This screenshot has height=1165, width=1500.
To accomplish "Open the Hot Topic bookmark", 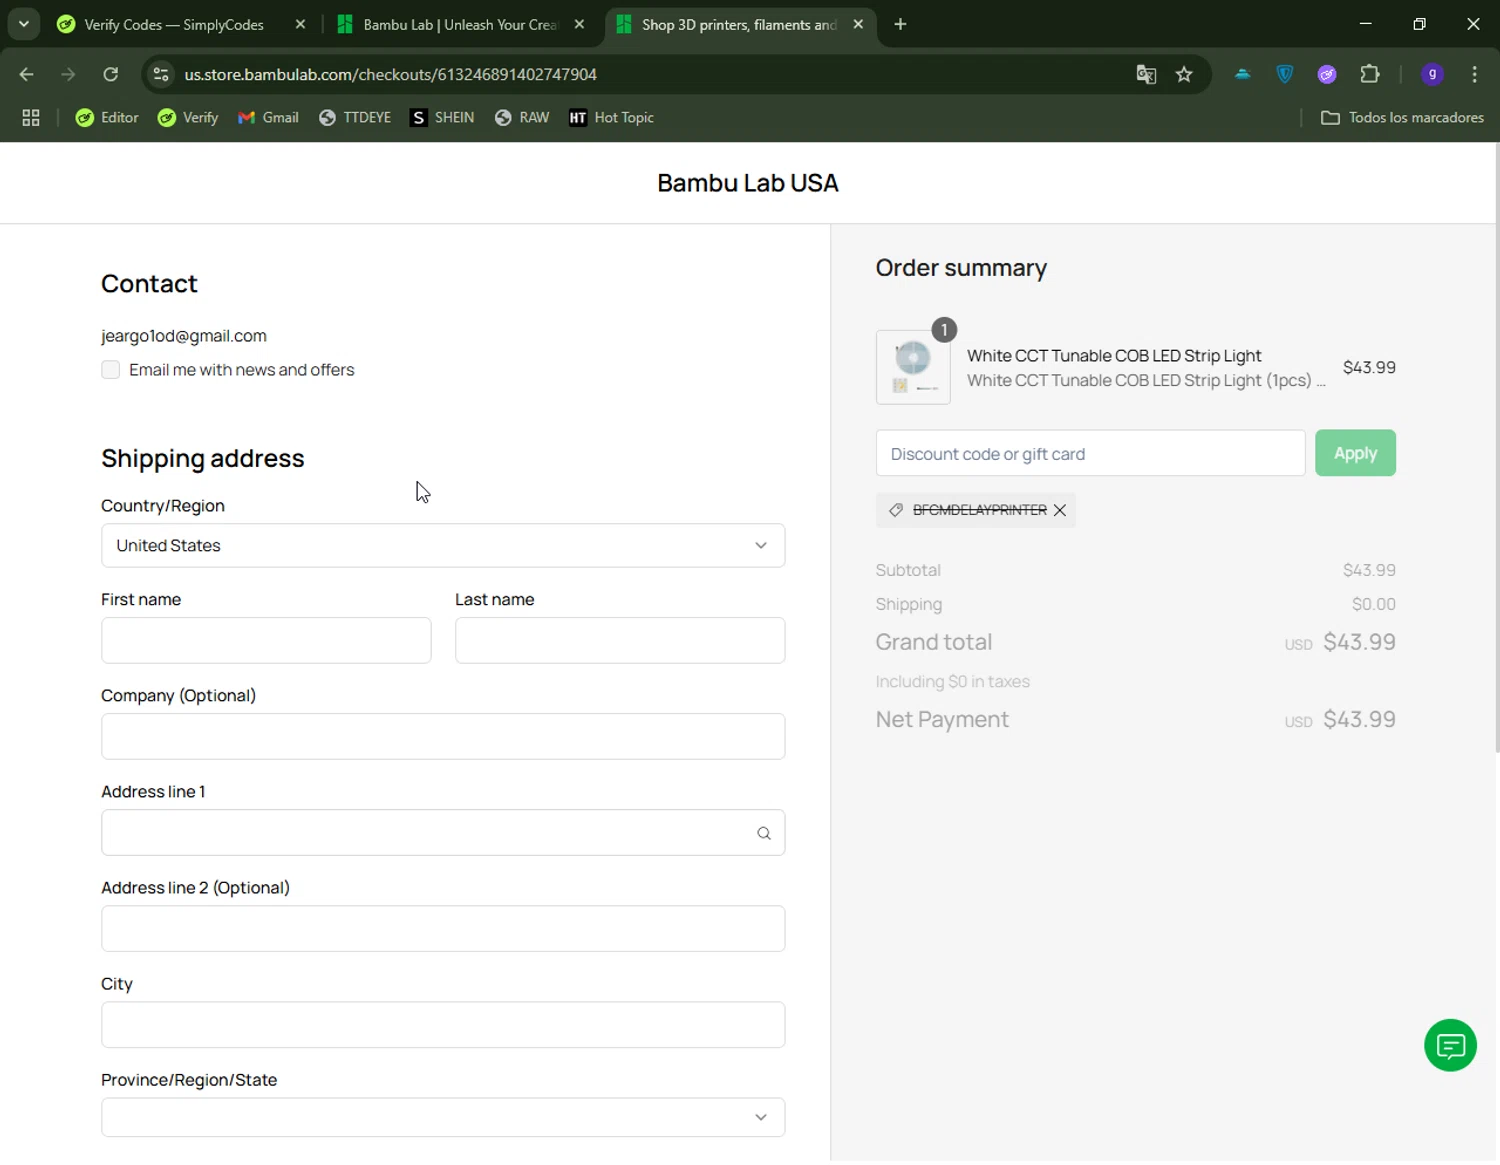I will [x=611, y=118].
